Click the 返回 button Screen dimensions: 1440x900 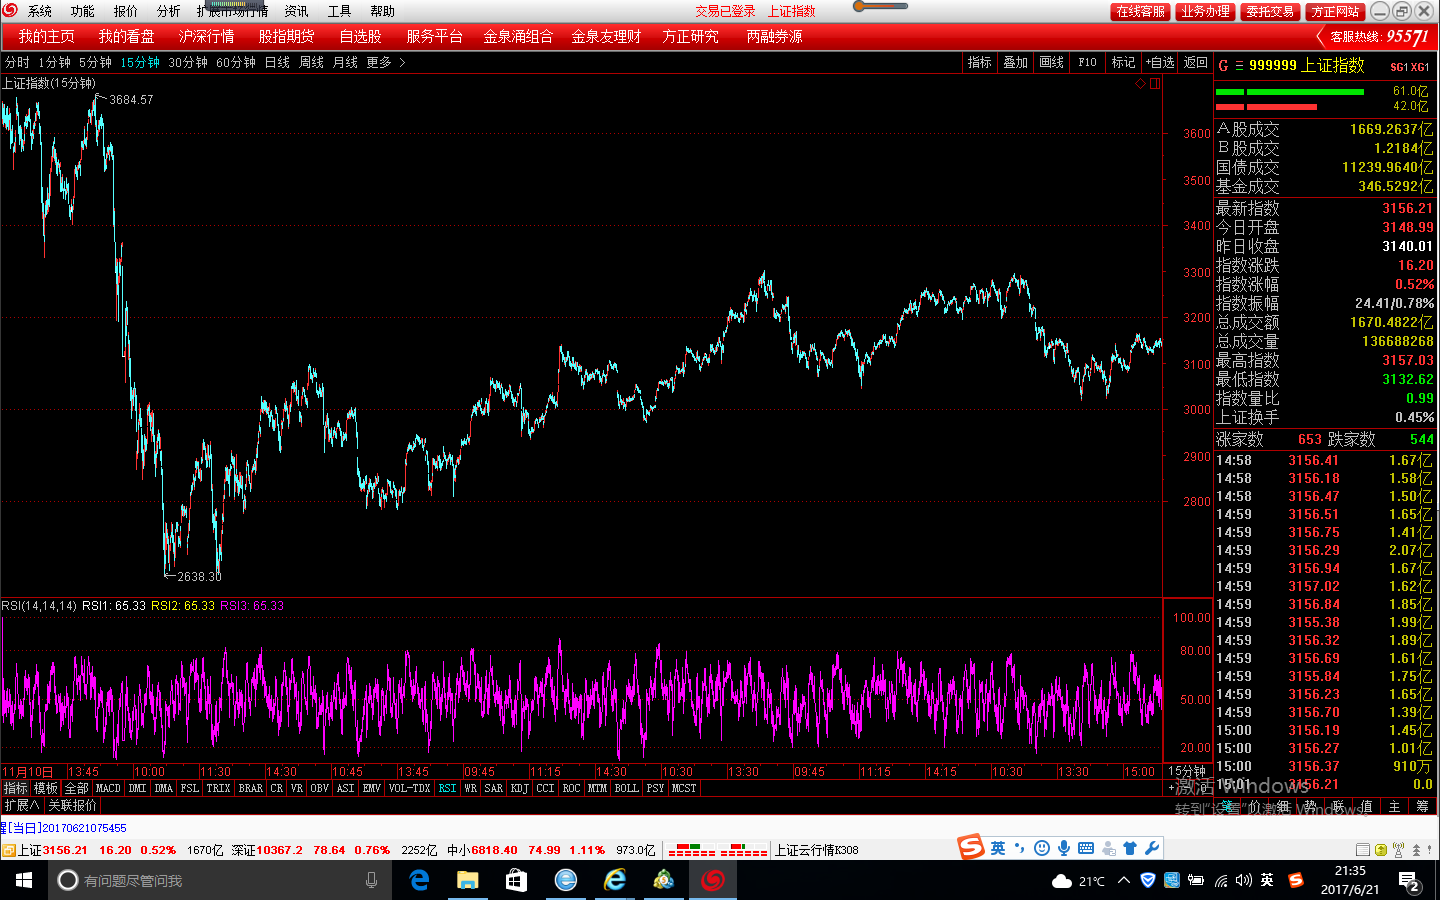coord(1196,62)
